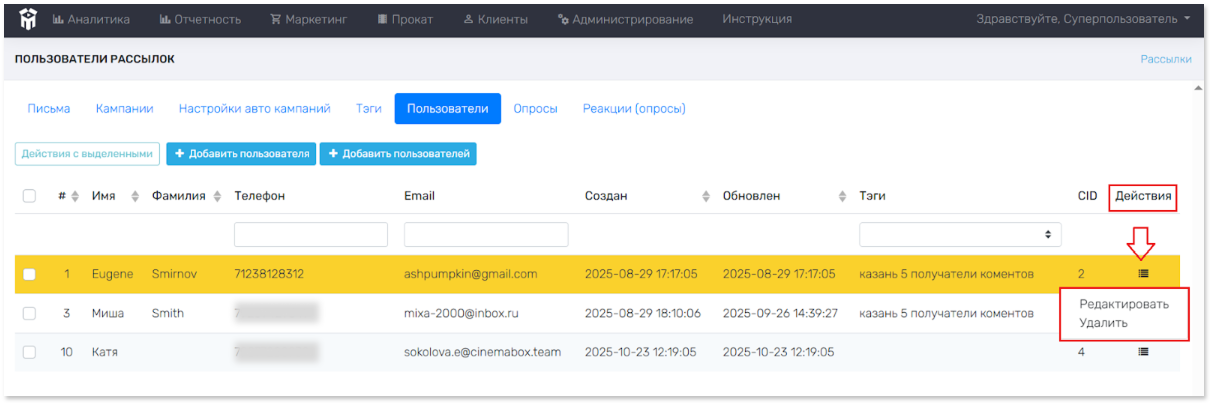This screenshot has height=403, width=1210.
Task: Follow the Рассылки link
Action: [1165, 59]
